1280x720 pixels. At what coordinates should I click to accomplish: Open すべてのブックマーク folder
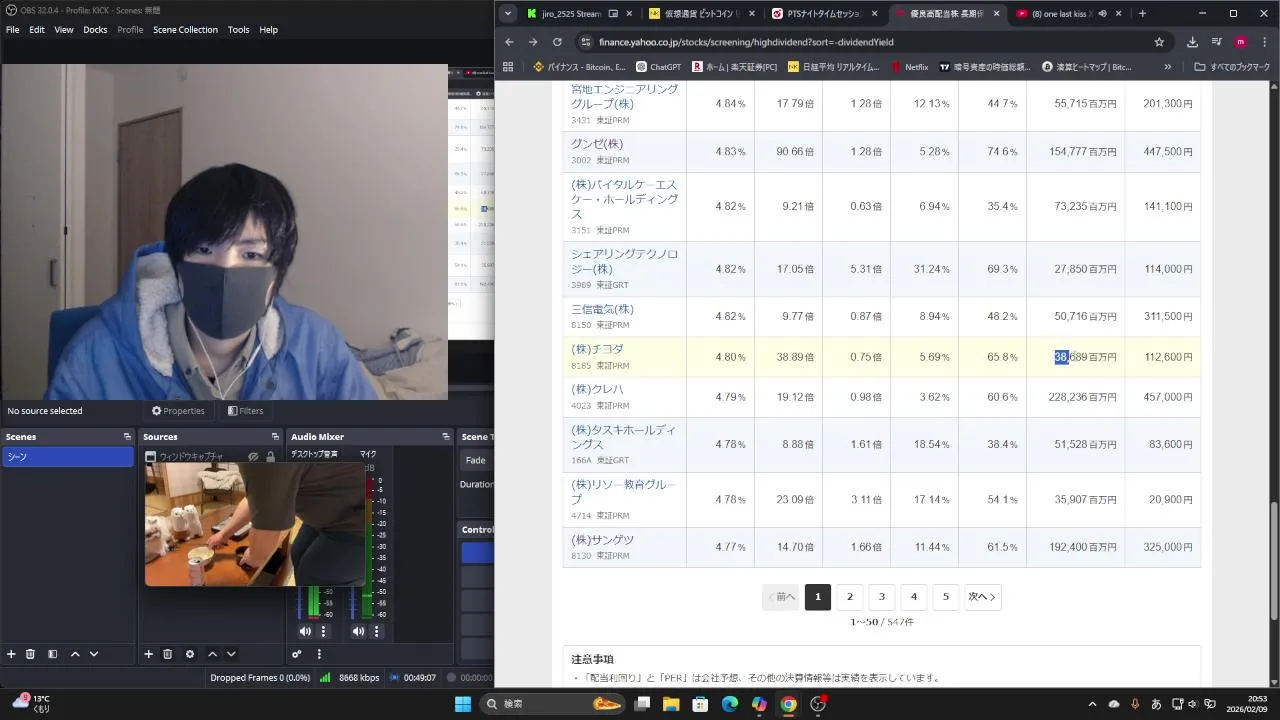pos(1233,67)
